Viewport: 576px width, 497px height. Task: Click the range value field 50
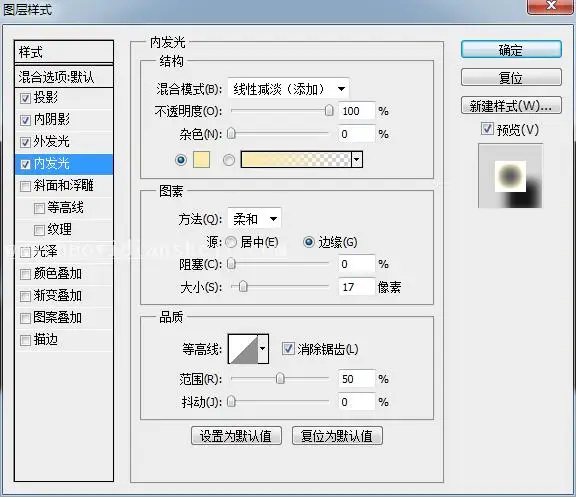tap(357, 379)
